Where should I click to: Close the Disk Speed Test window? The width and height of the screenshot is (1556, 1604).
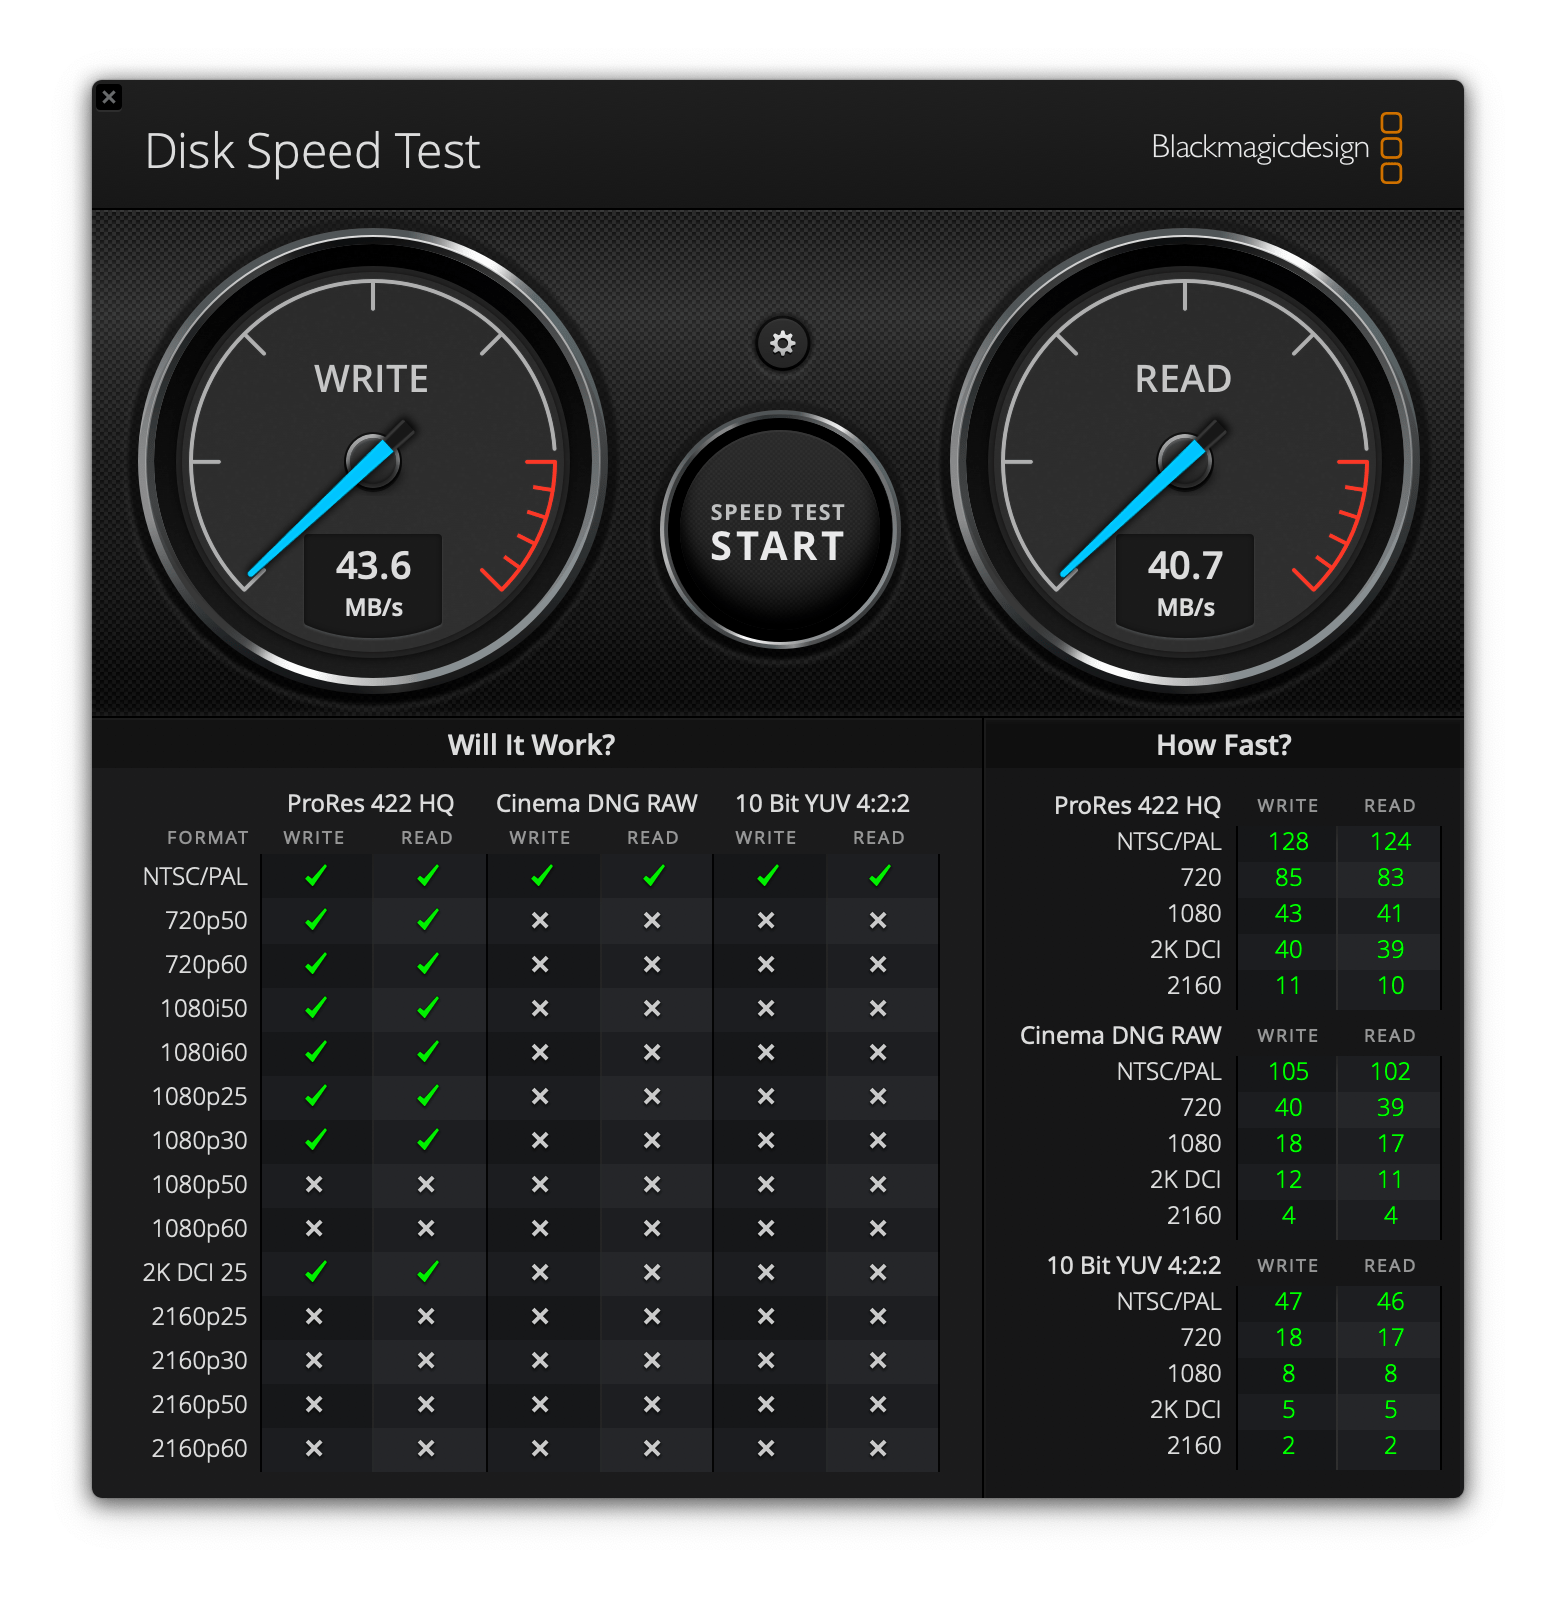click(109, 97)
